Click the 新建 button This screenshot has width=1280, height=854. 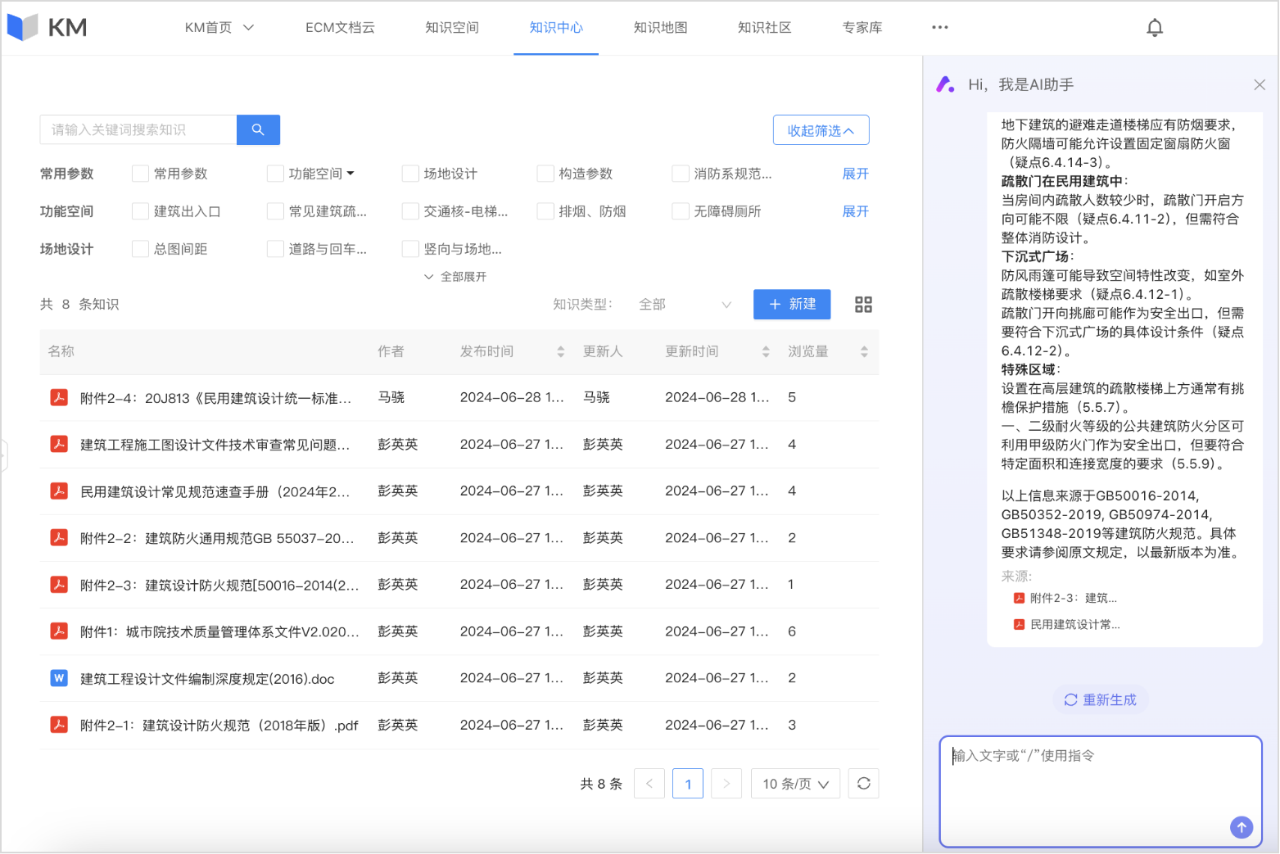coord(791,305)
